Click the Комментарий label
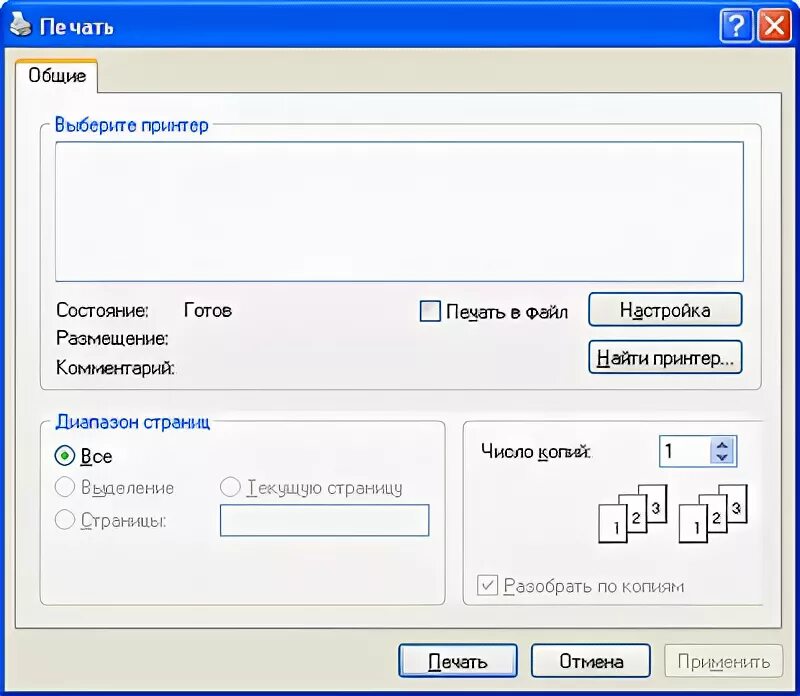Image resolution: width=800 pixels, height=696 pixels. coord(115,367)
